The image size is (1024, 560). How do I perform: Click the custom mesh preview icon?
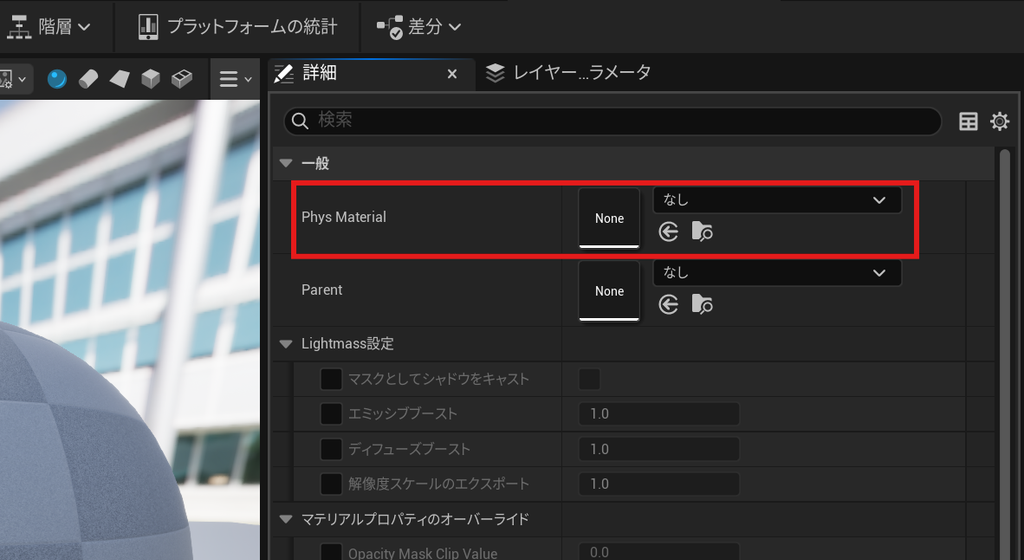182,79
